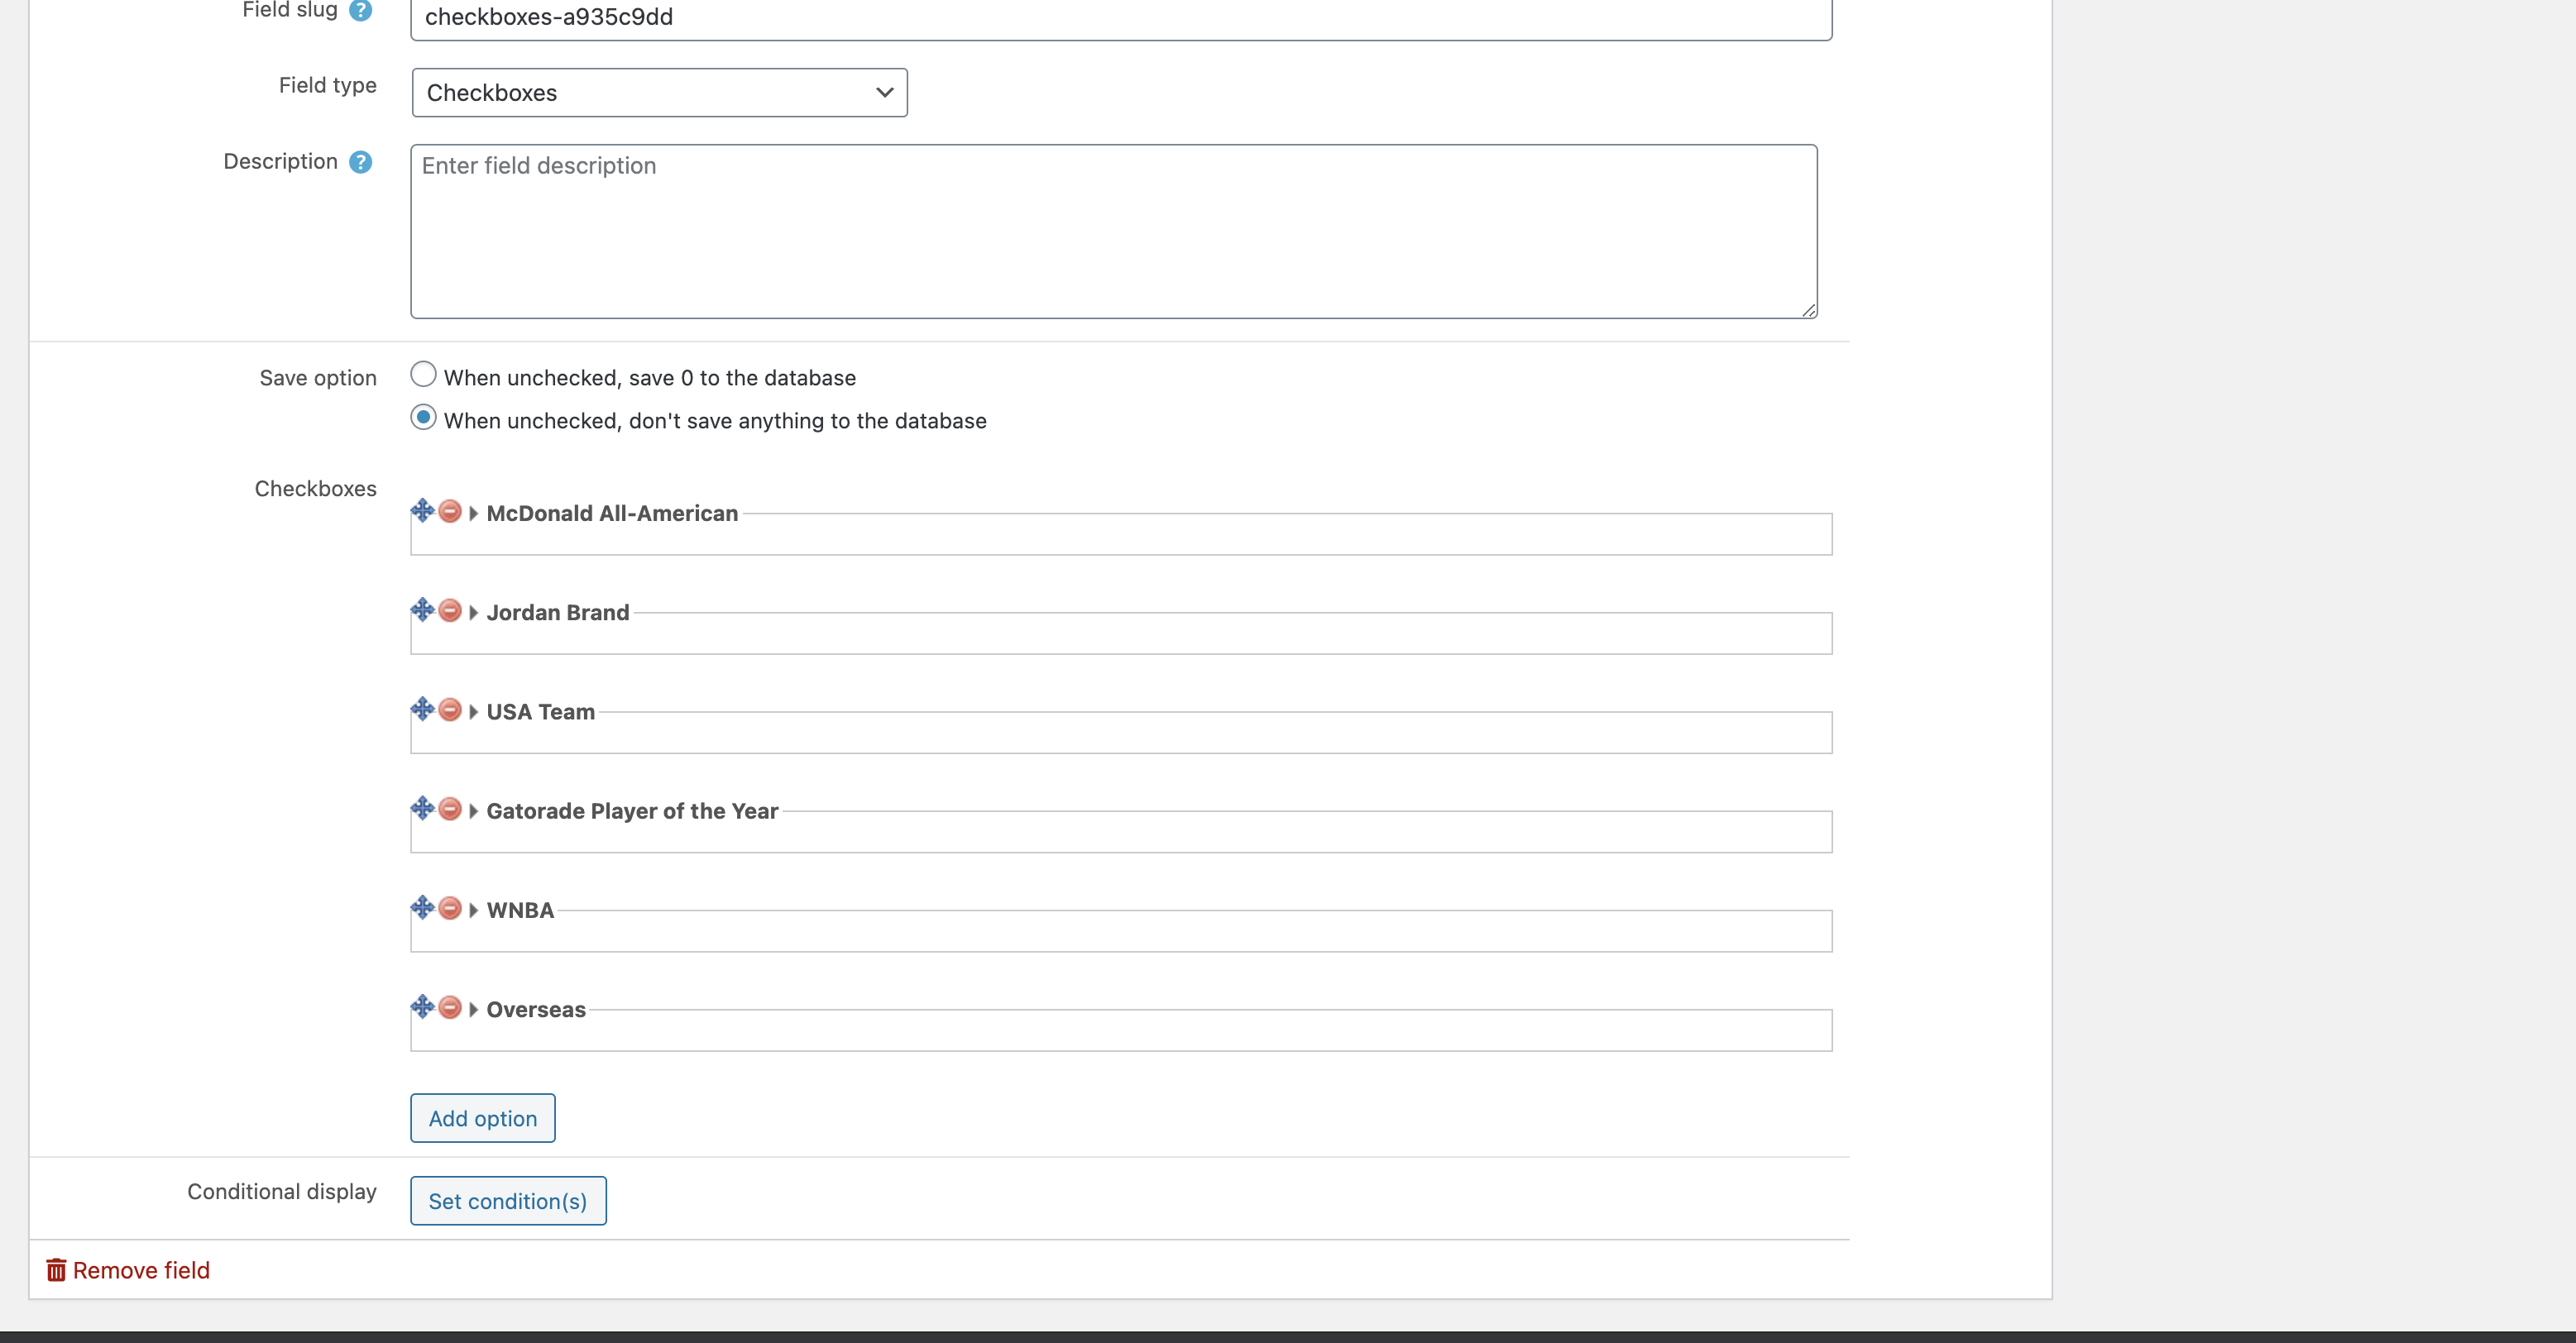Click the Conditional display label
The height and width of the screenshot is (1343, 2576).
click(x=282, y=1191)
